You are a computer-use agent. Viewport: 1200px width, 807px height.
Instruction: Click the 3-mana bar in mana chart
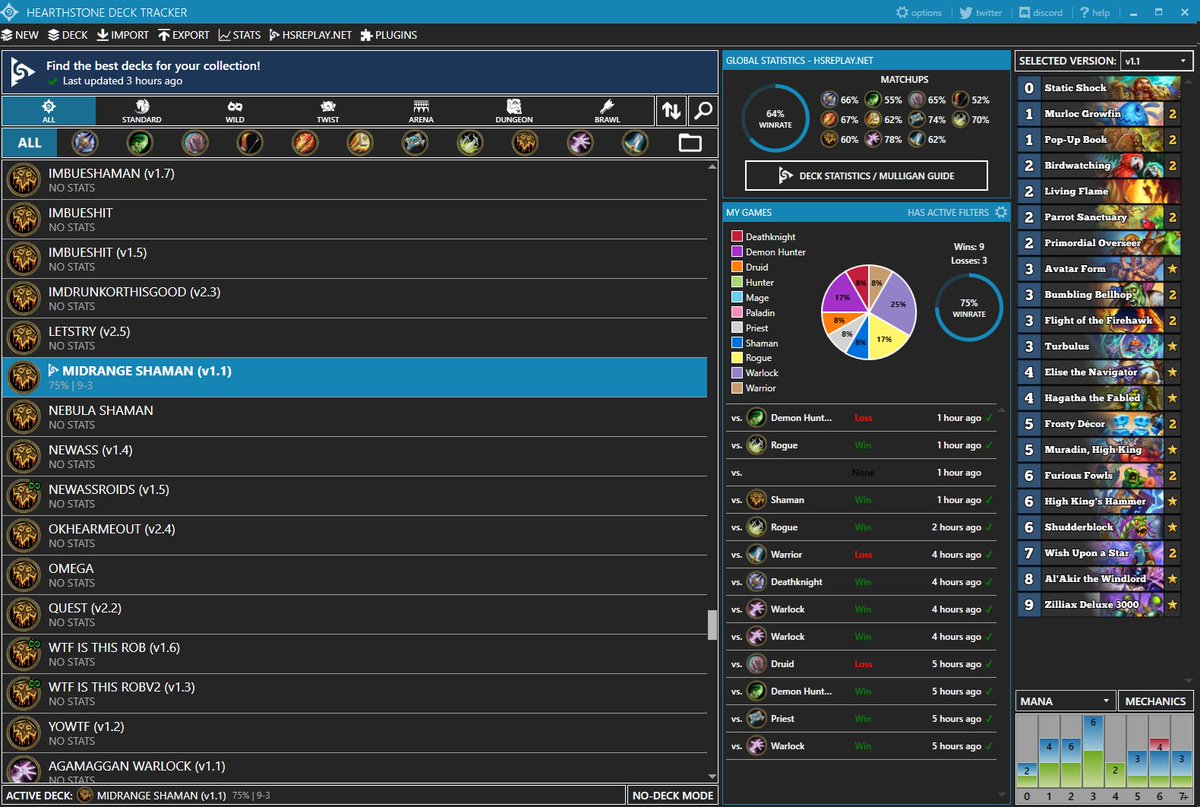(1091, 751)
